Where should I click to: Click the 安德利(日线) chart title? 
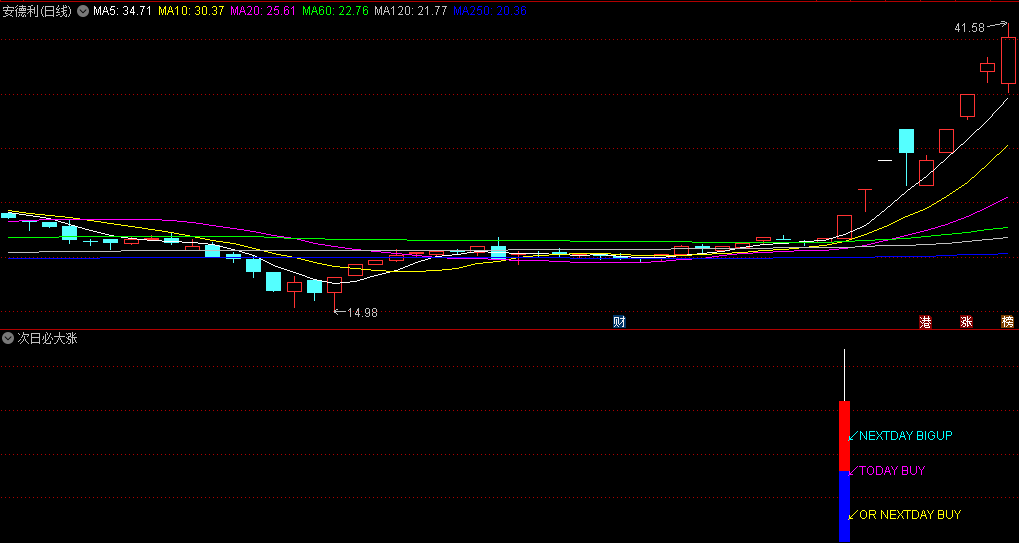pos(38,11)
